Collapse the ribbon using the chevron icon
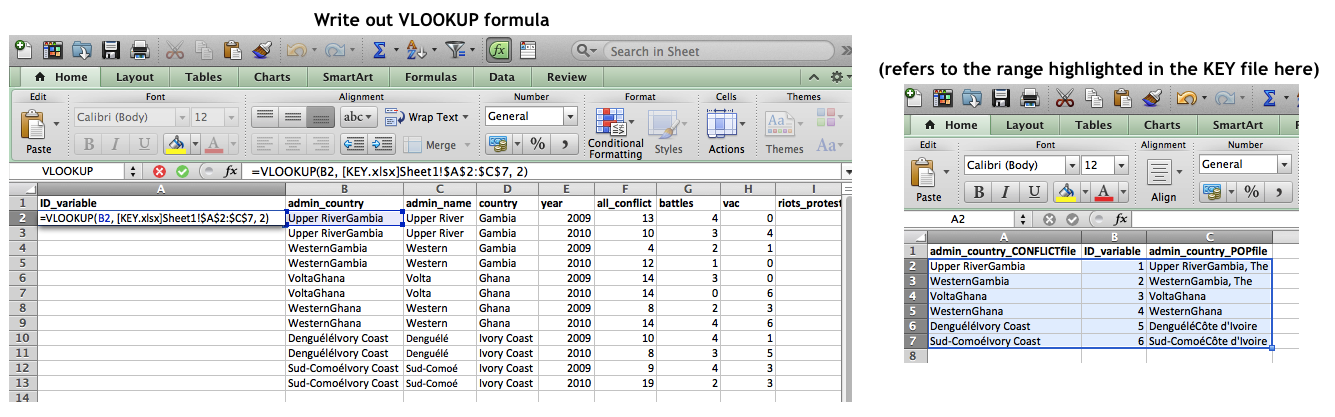 coord(813,77)
